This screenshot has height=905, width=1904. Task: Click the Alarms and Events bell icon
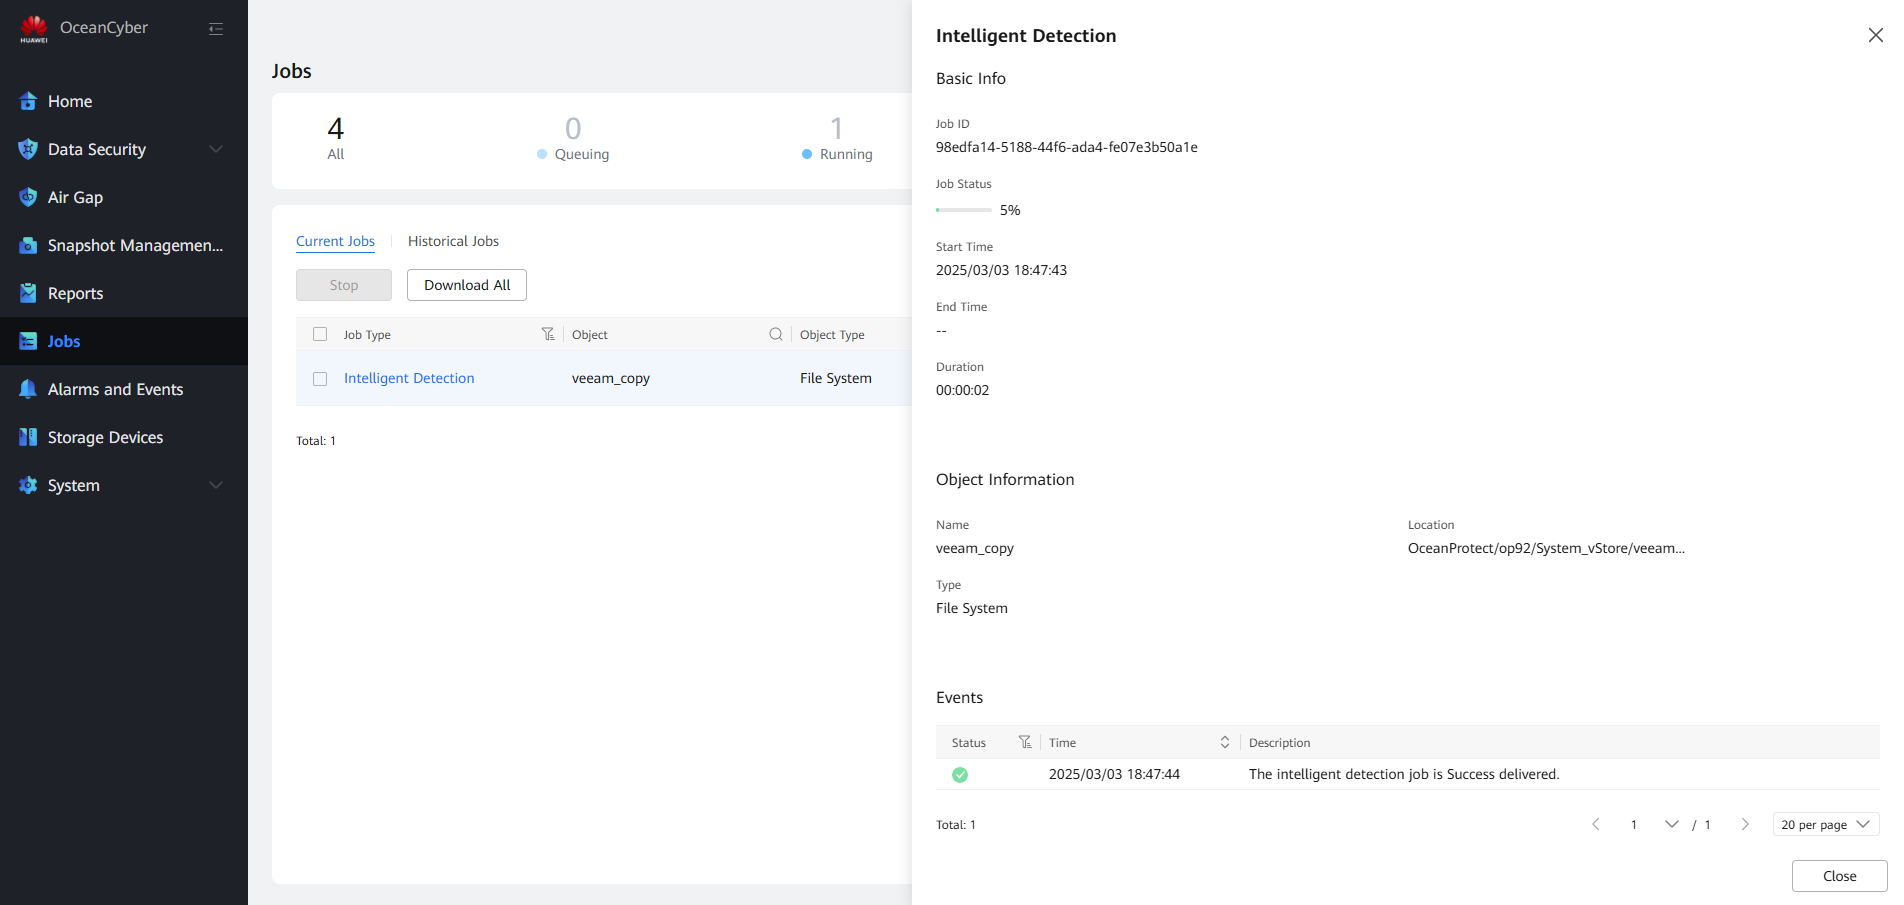[x=28, y=389]
